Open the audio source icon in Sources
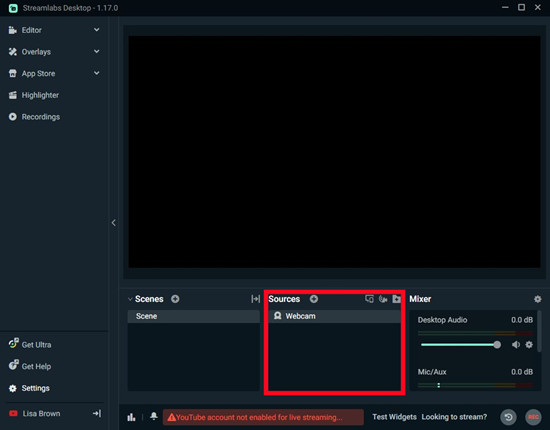 383,299
